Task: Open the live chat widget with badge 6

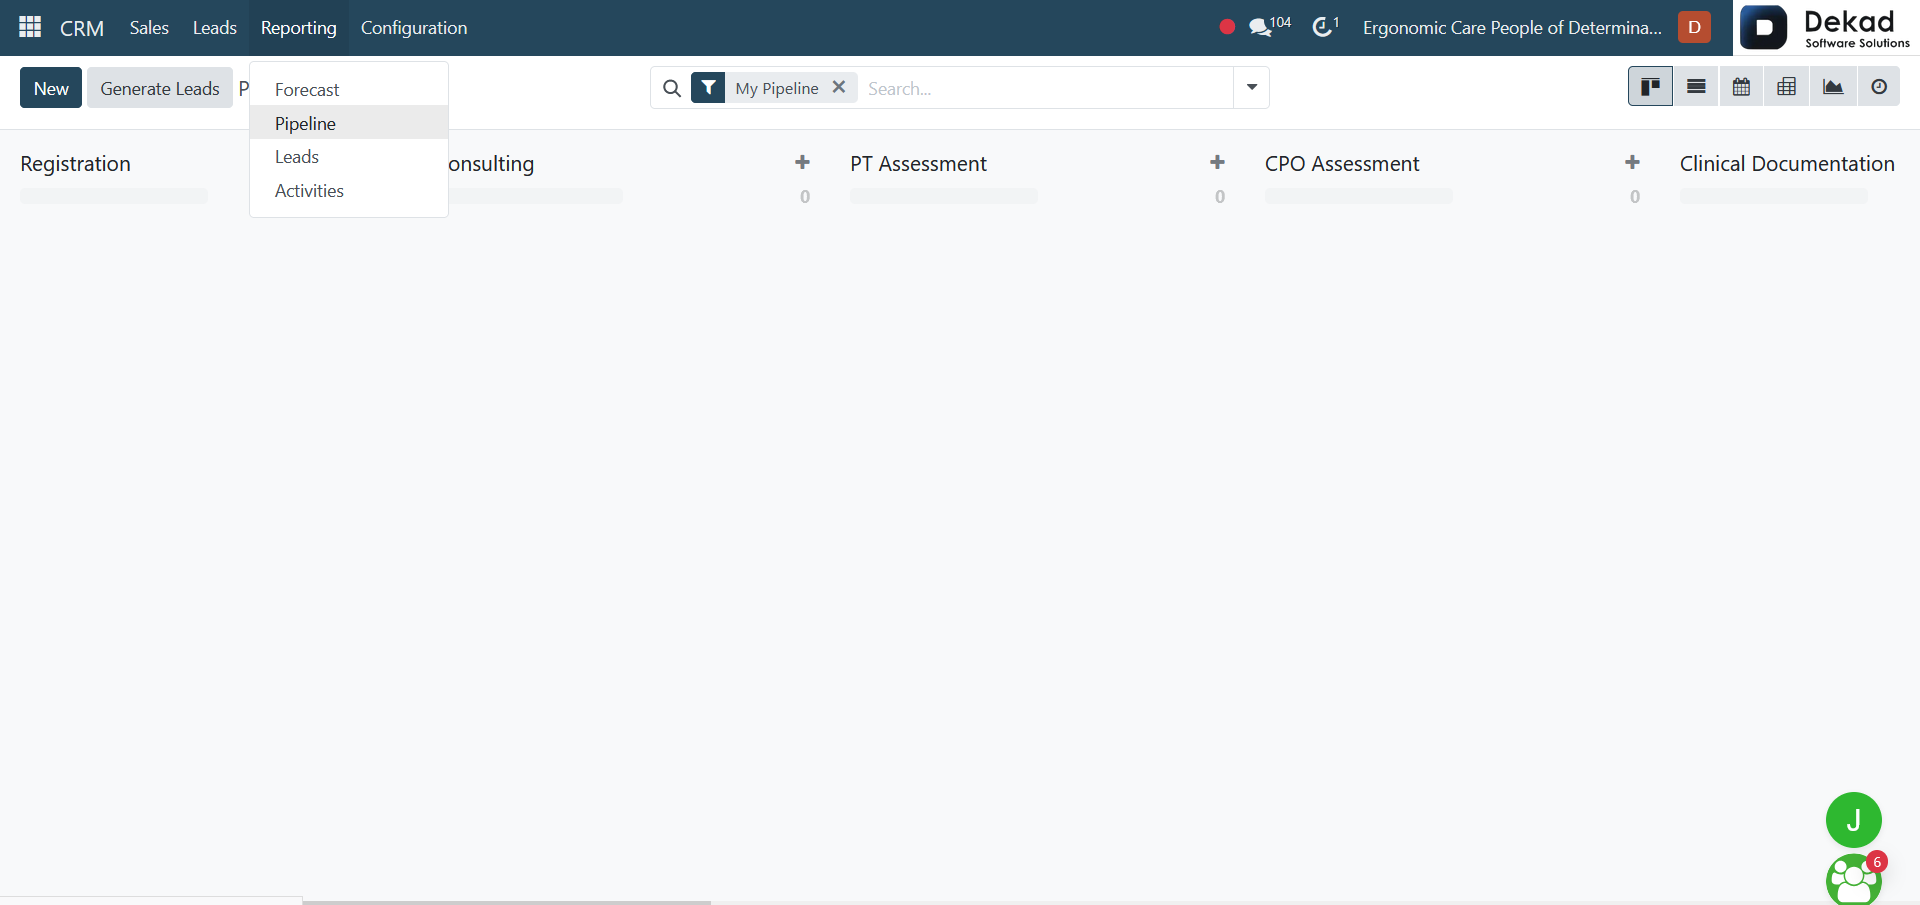Action: (1853, 879)
